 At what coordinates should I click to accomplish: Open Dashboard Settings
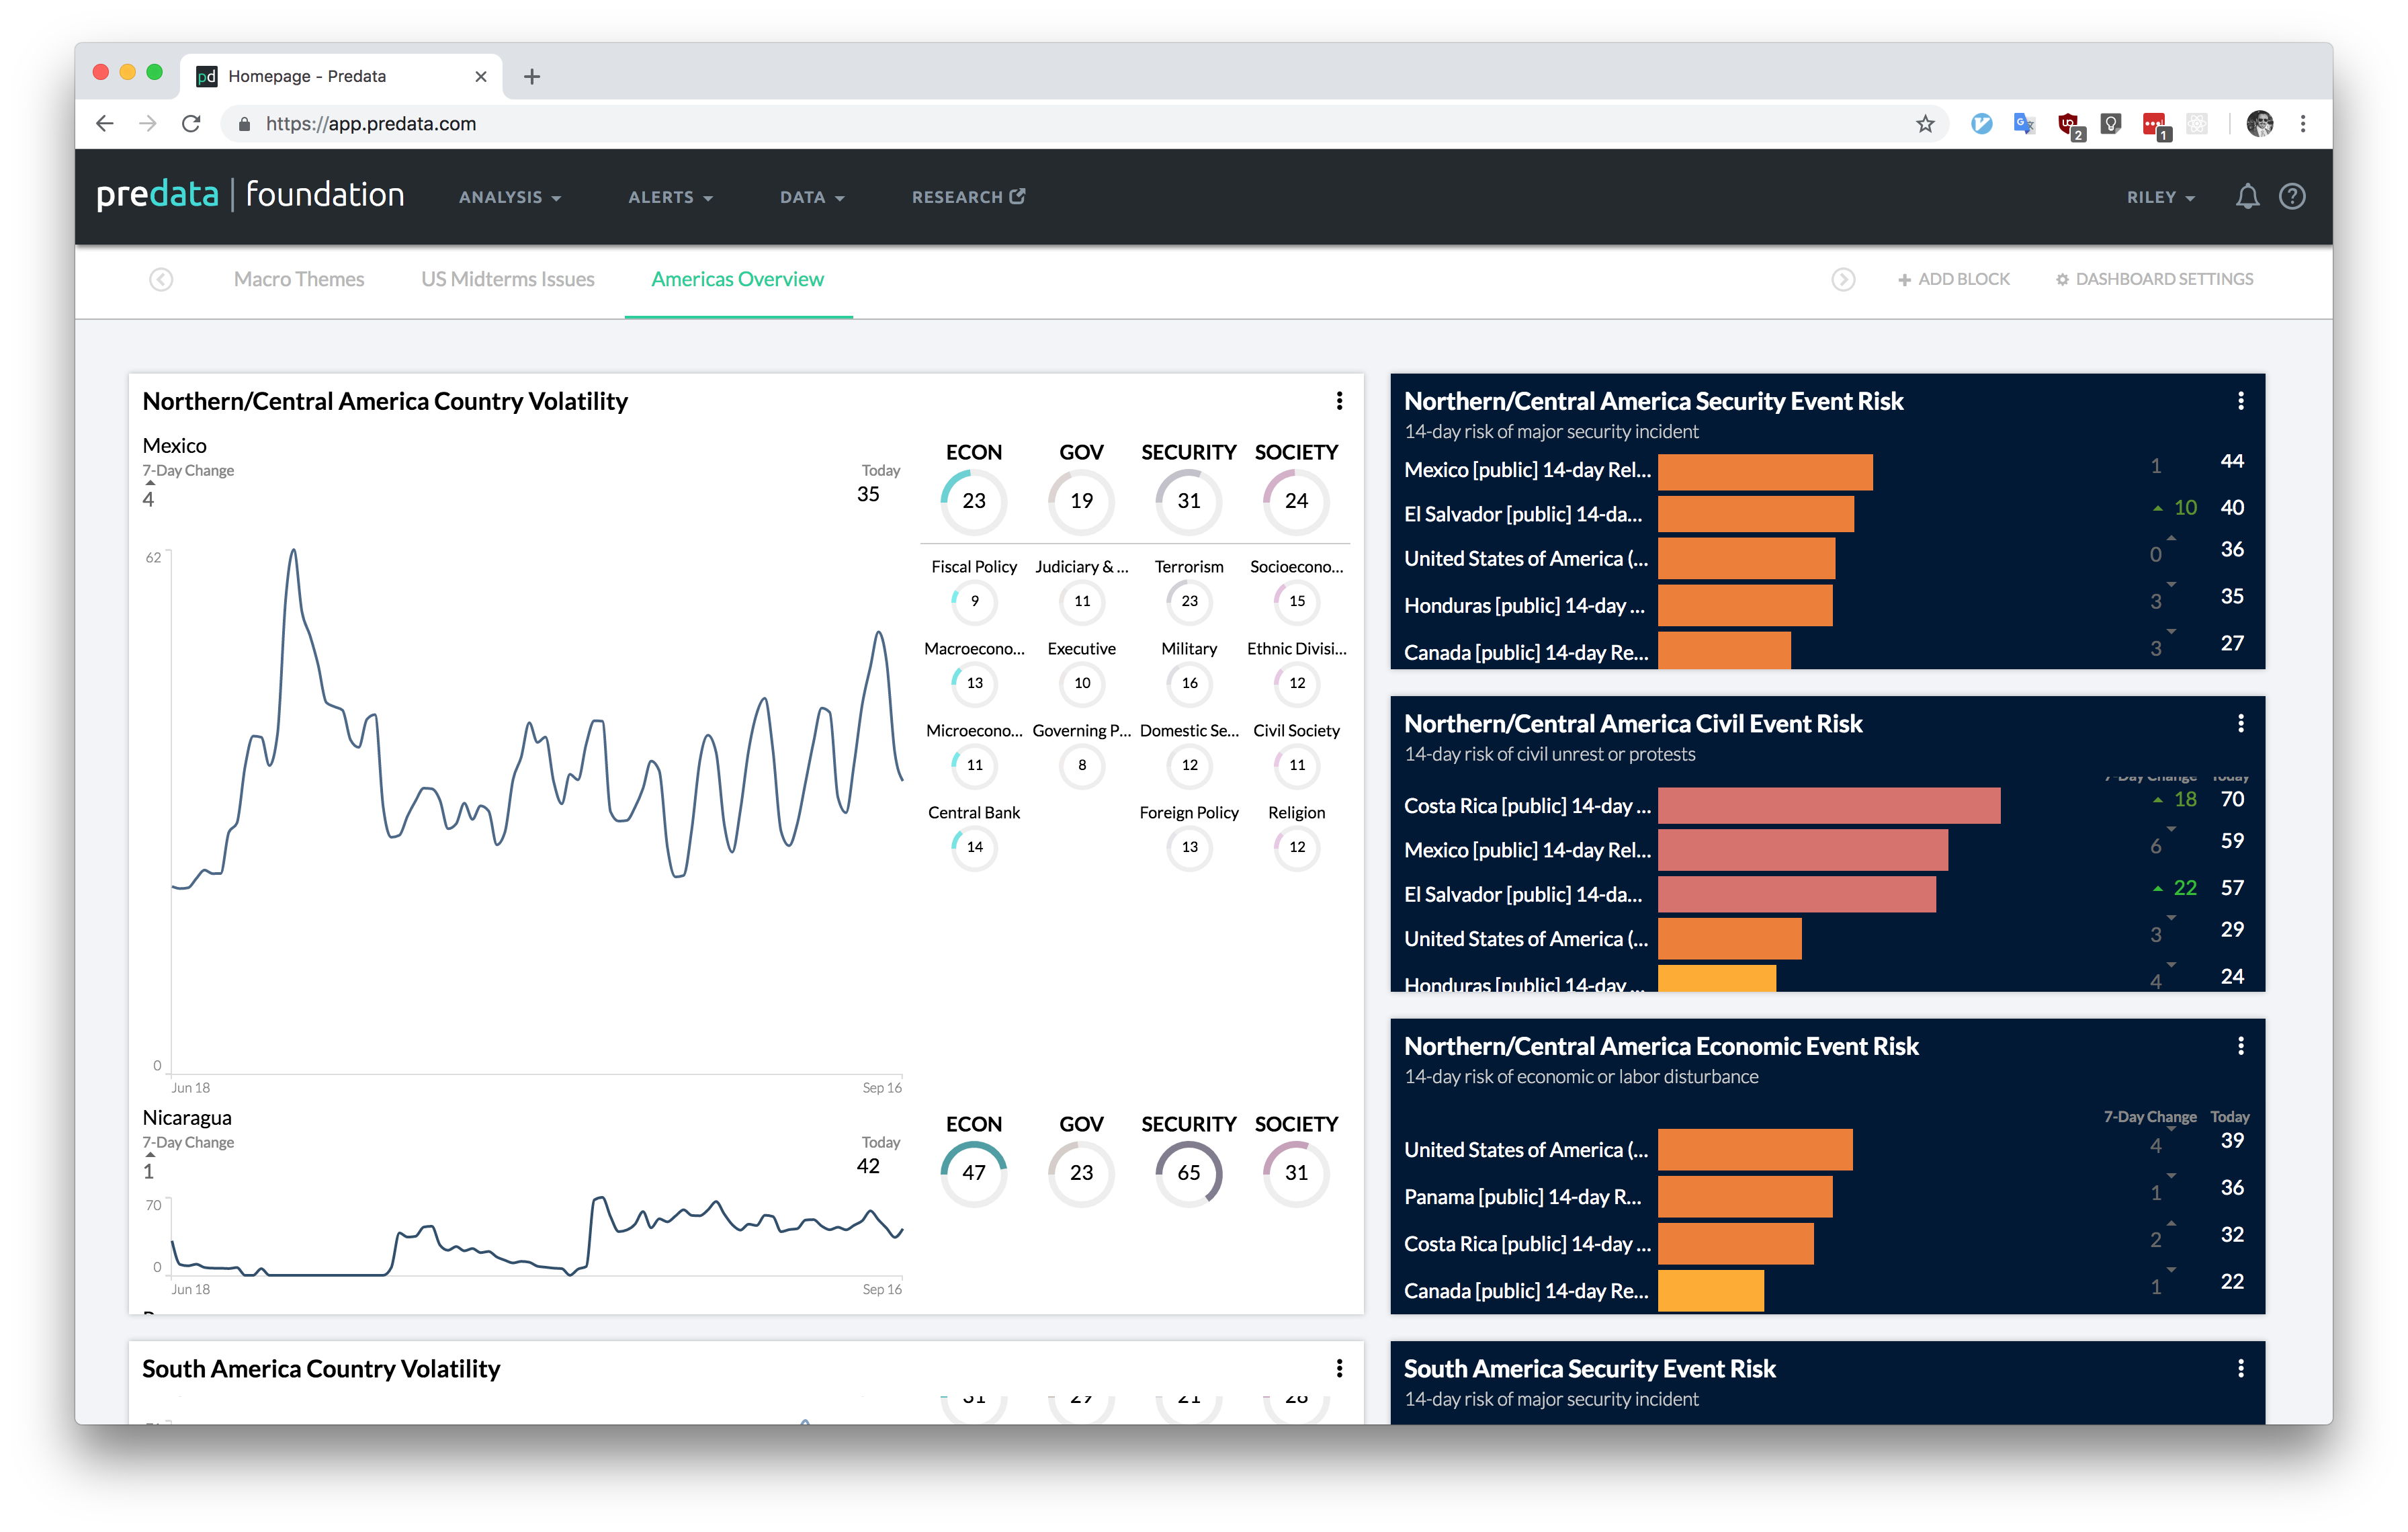pyautogui.click(x=2154, y=279)
